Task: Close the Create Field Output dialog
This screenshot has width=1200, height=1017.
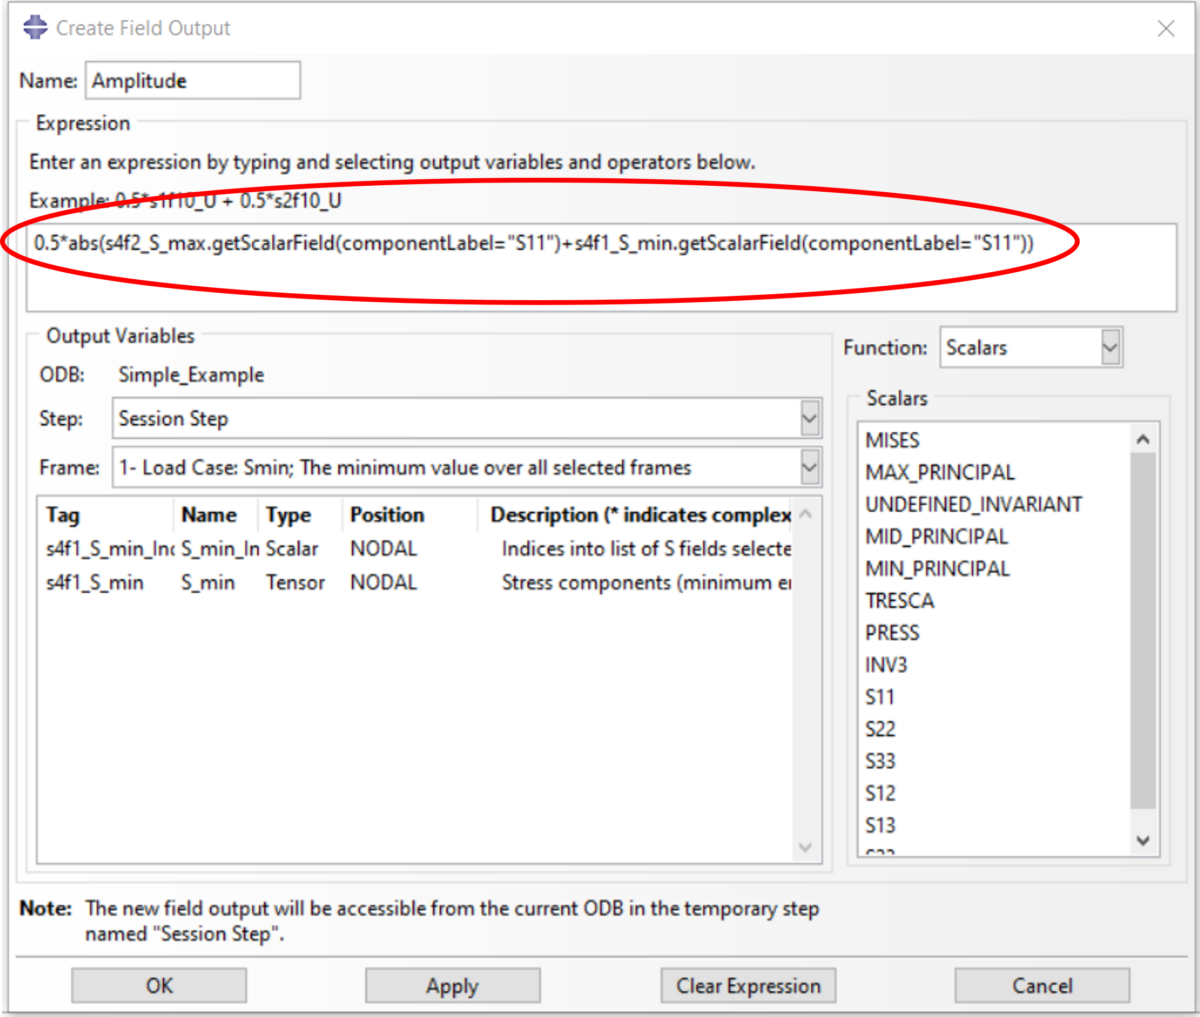Action: tap(1166, 28)
